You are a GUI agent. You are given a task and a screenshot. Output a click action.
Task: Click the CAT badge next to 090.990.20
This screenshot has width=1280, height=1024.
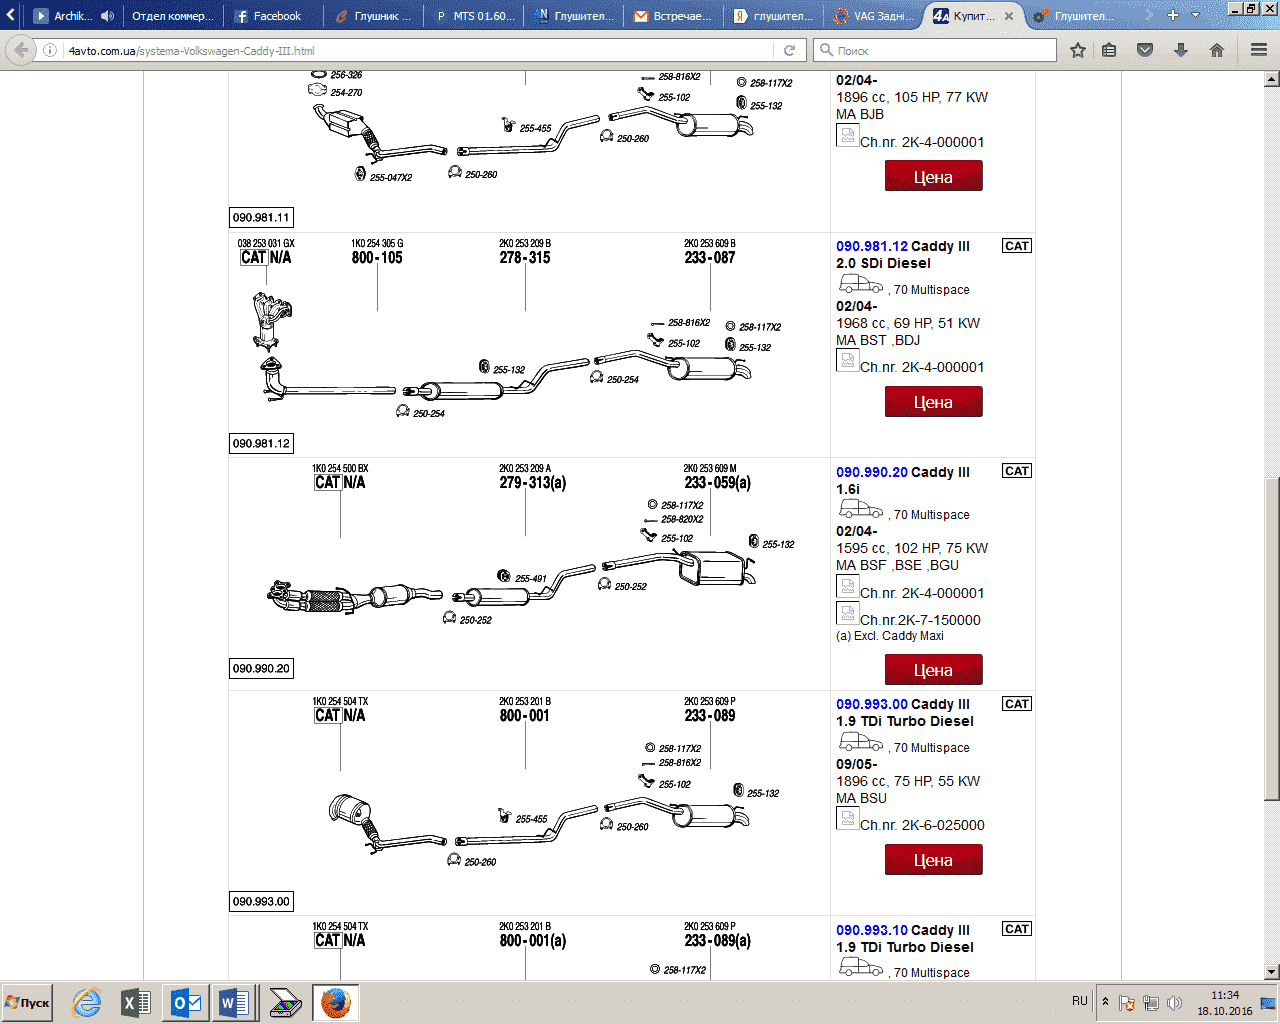pyautogui.click(x=1017, y=471)
